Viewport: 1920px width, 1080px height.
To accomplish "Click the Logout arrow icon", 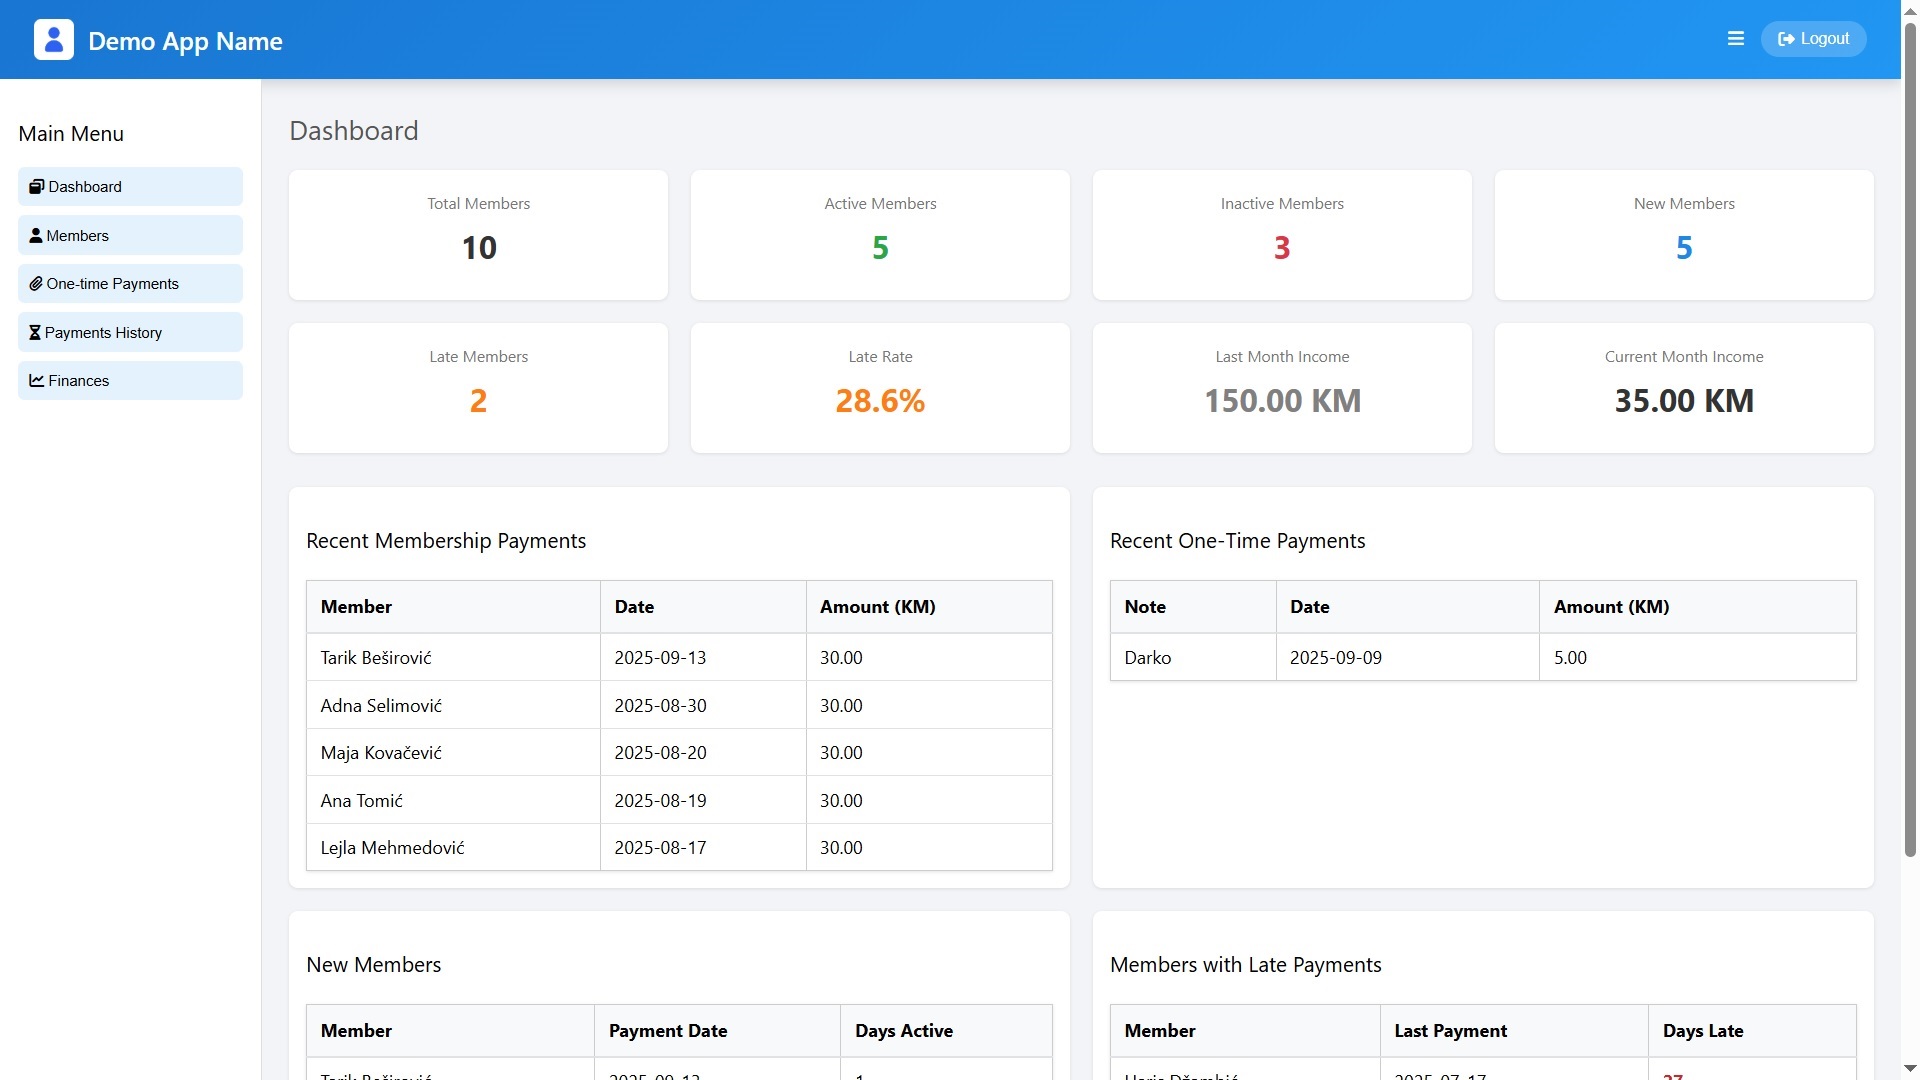I will pos(1785,39).
